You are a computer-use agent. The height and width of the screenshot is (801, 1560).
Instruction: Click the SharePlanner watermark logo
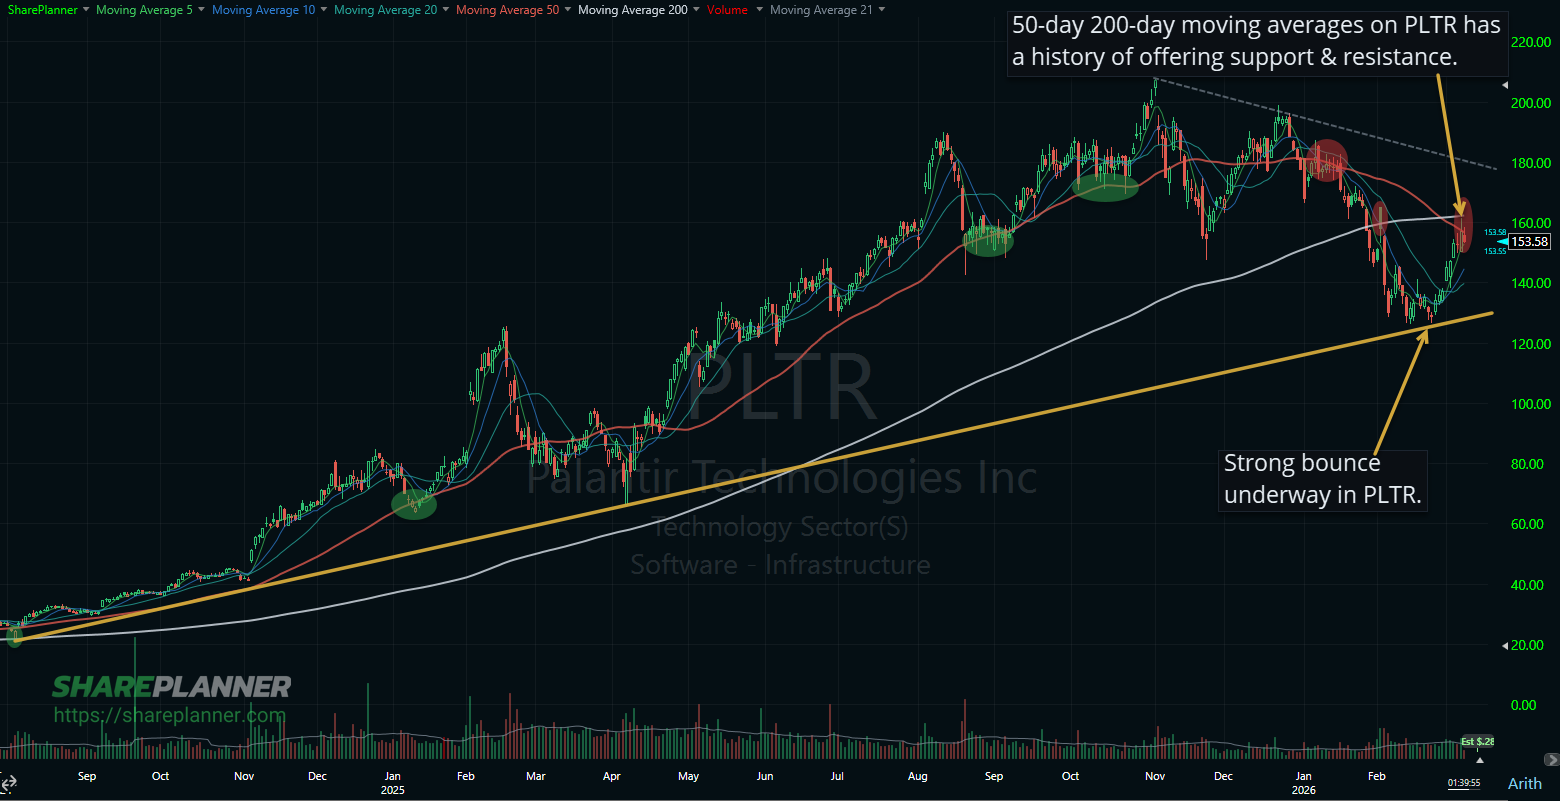click(x=172, y=687)
